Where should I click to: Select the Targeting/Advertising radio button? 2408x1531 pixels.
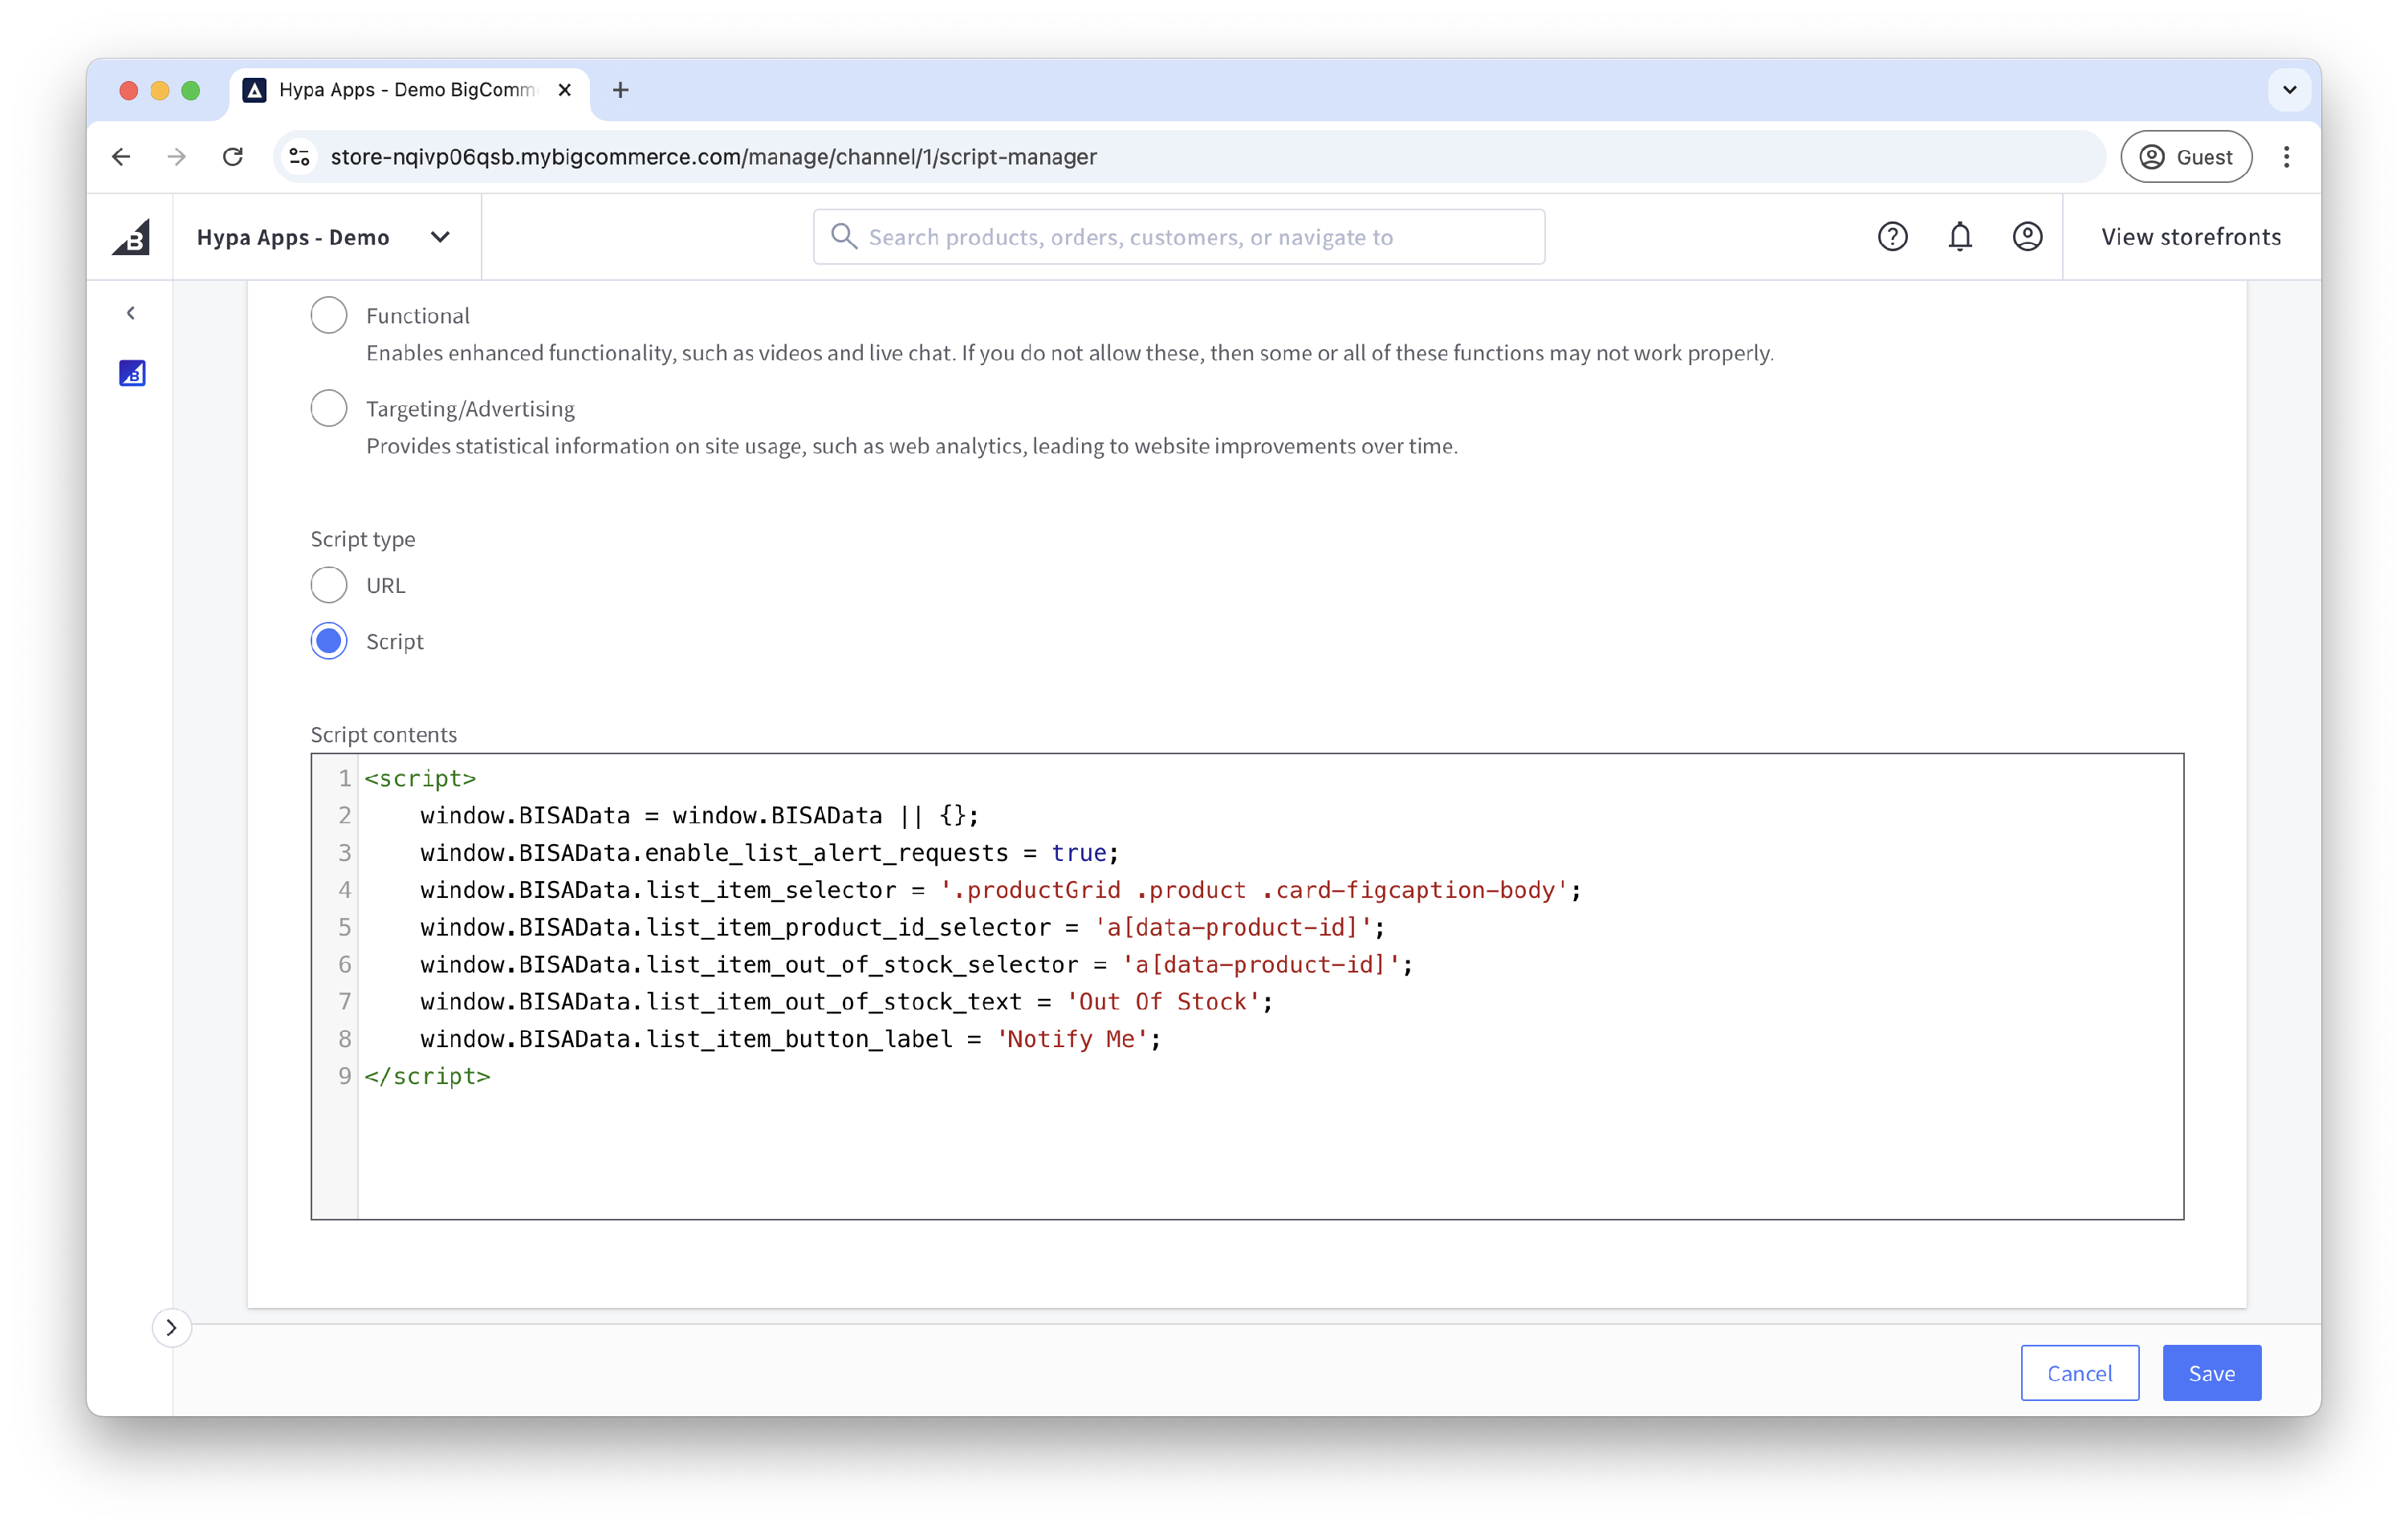[329, 408]
